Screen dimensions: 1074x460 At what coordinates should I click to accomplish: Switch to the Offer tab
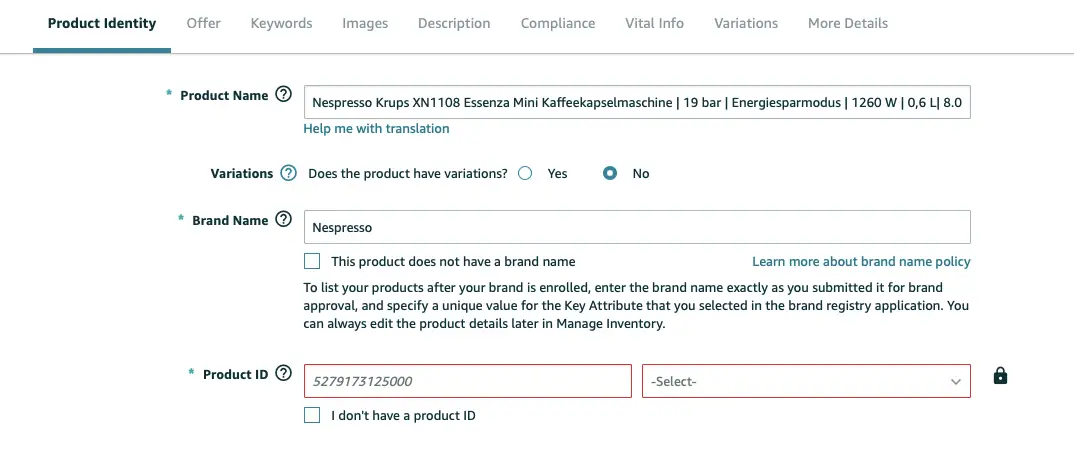(x=203, y=23)
